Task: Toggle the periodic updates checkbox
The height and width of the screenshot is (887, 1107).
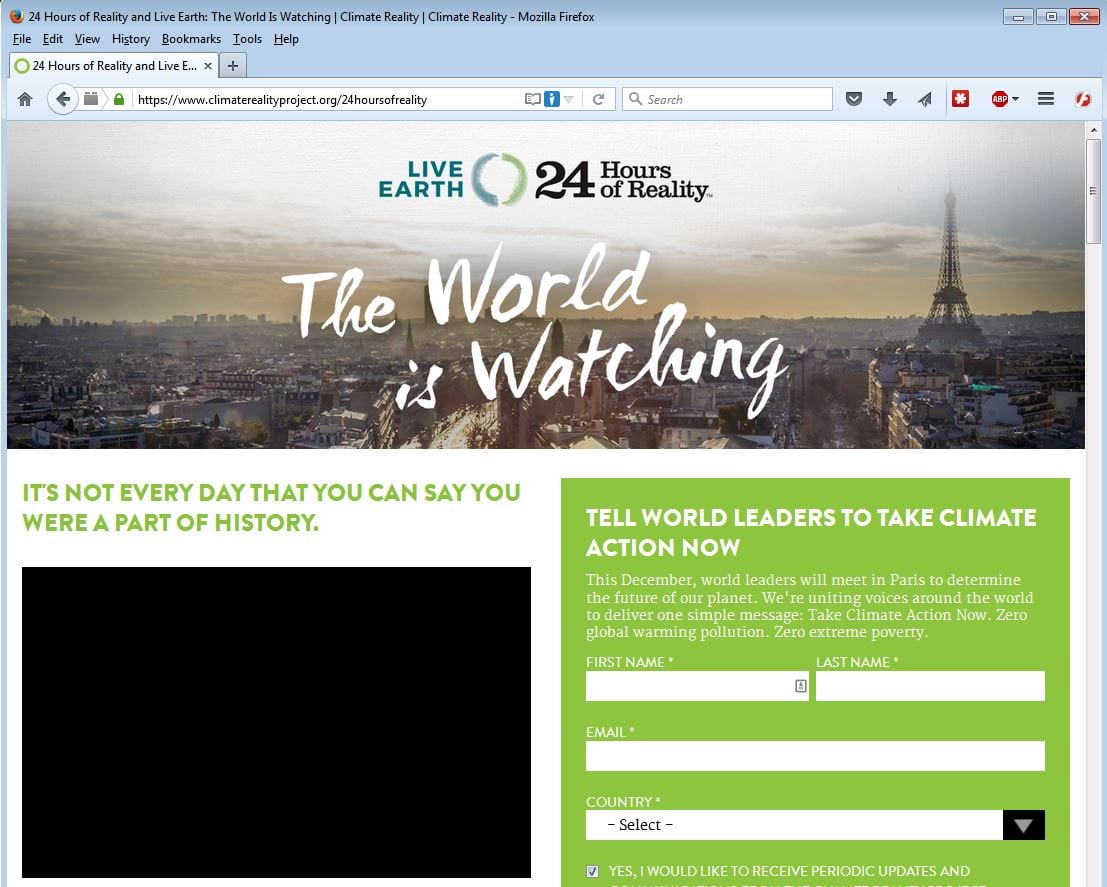Action: 593,871
